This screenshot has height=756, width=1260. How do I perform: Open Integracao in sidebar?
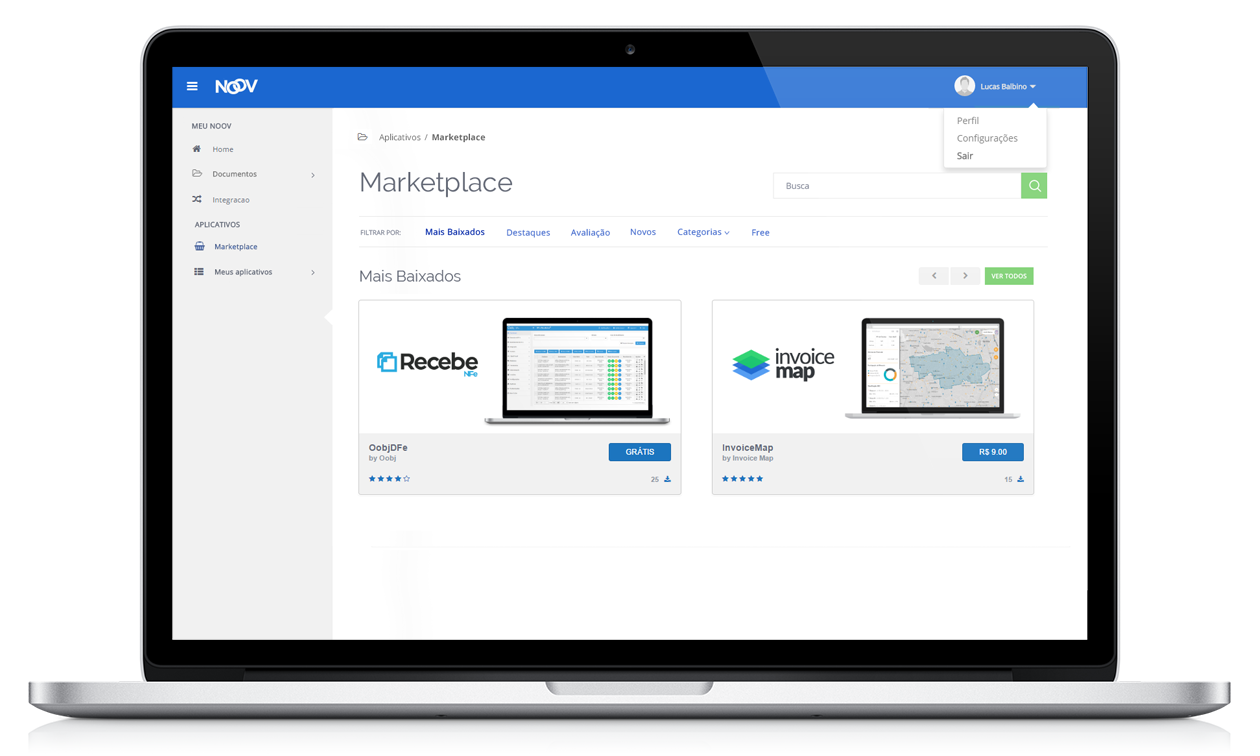click(x=231, y=200)
